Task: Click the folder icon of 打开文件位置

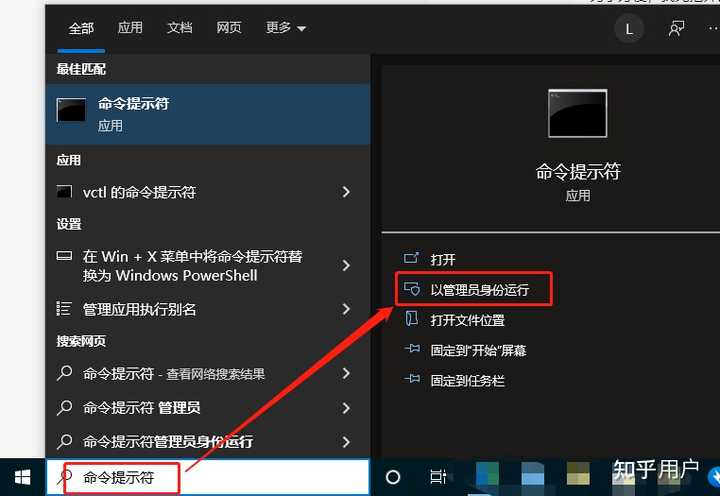Action: click(411, 318)
